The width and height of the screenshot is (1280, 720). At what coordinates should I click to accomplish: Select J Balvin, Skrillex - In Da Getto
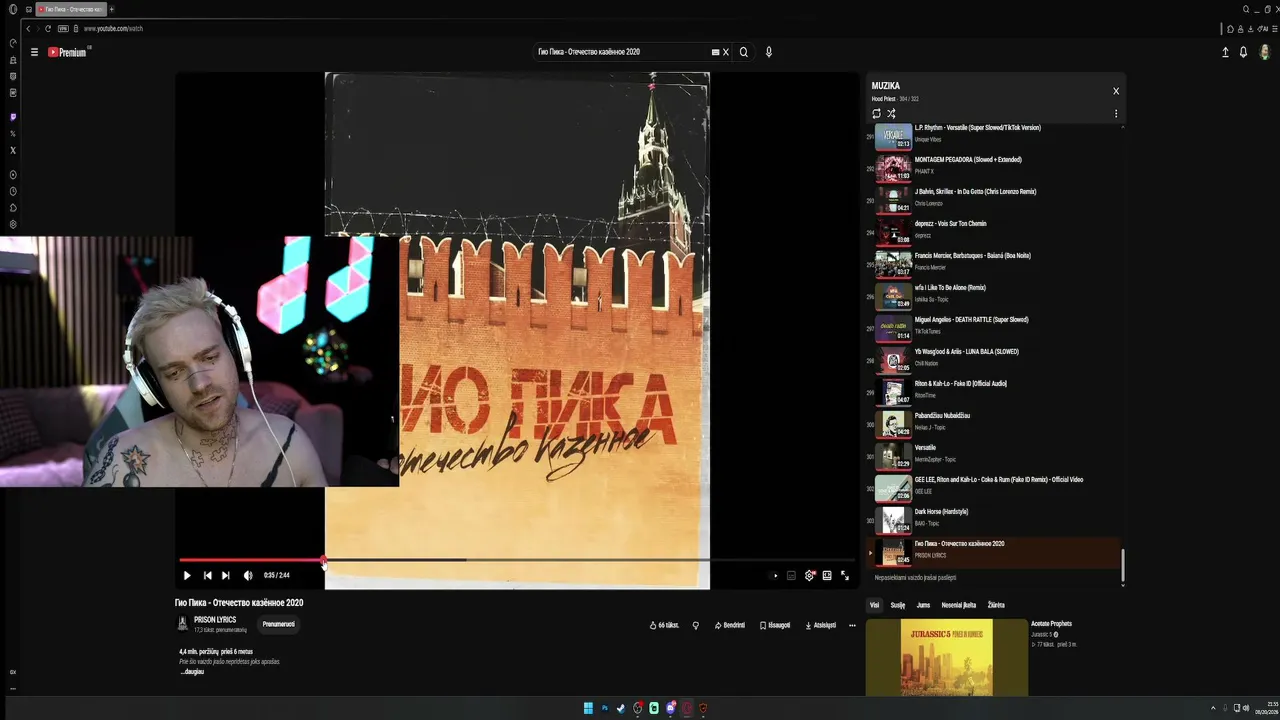point(993,199)
